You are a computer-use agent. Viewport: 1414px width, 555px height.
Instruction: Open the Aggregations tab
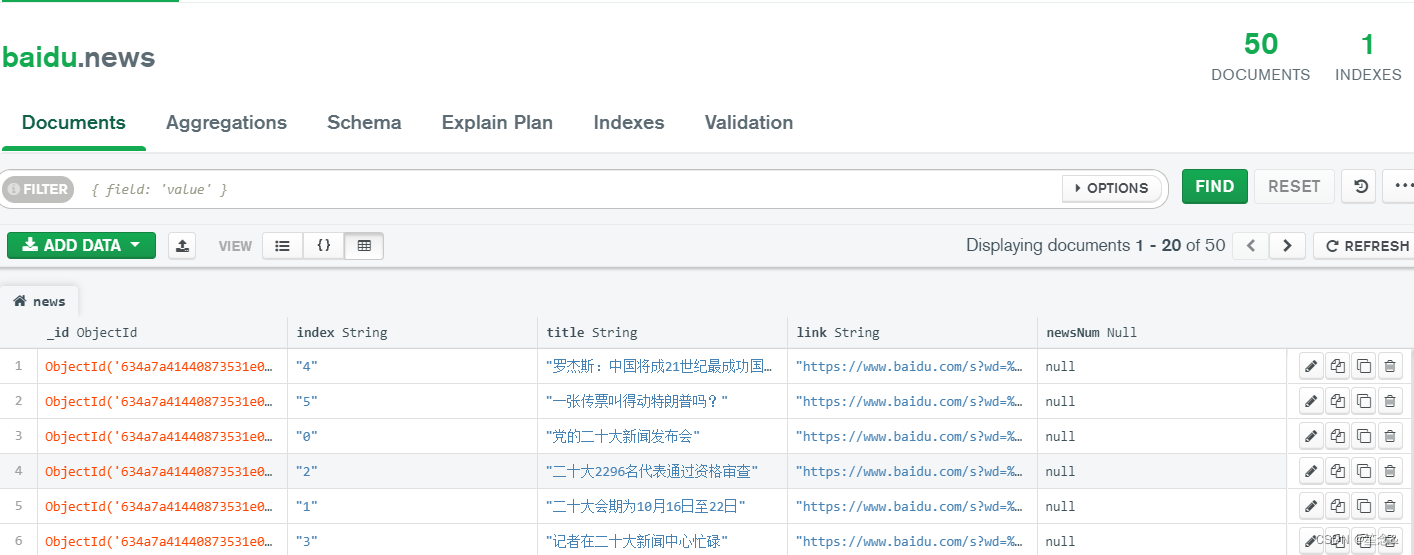226,123
